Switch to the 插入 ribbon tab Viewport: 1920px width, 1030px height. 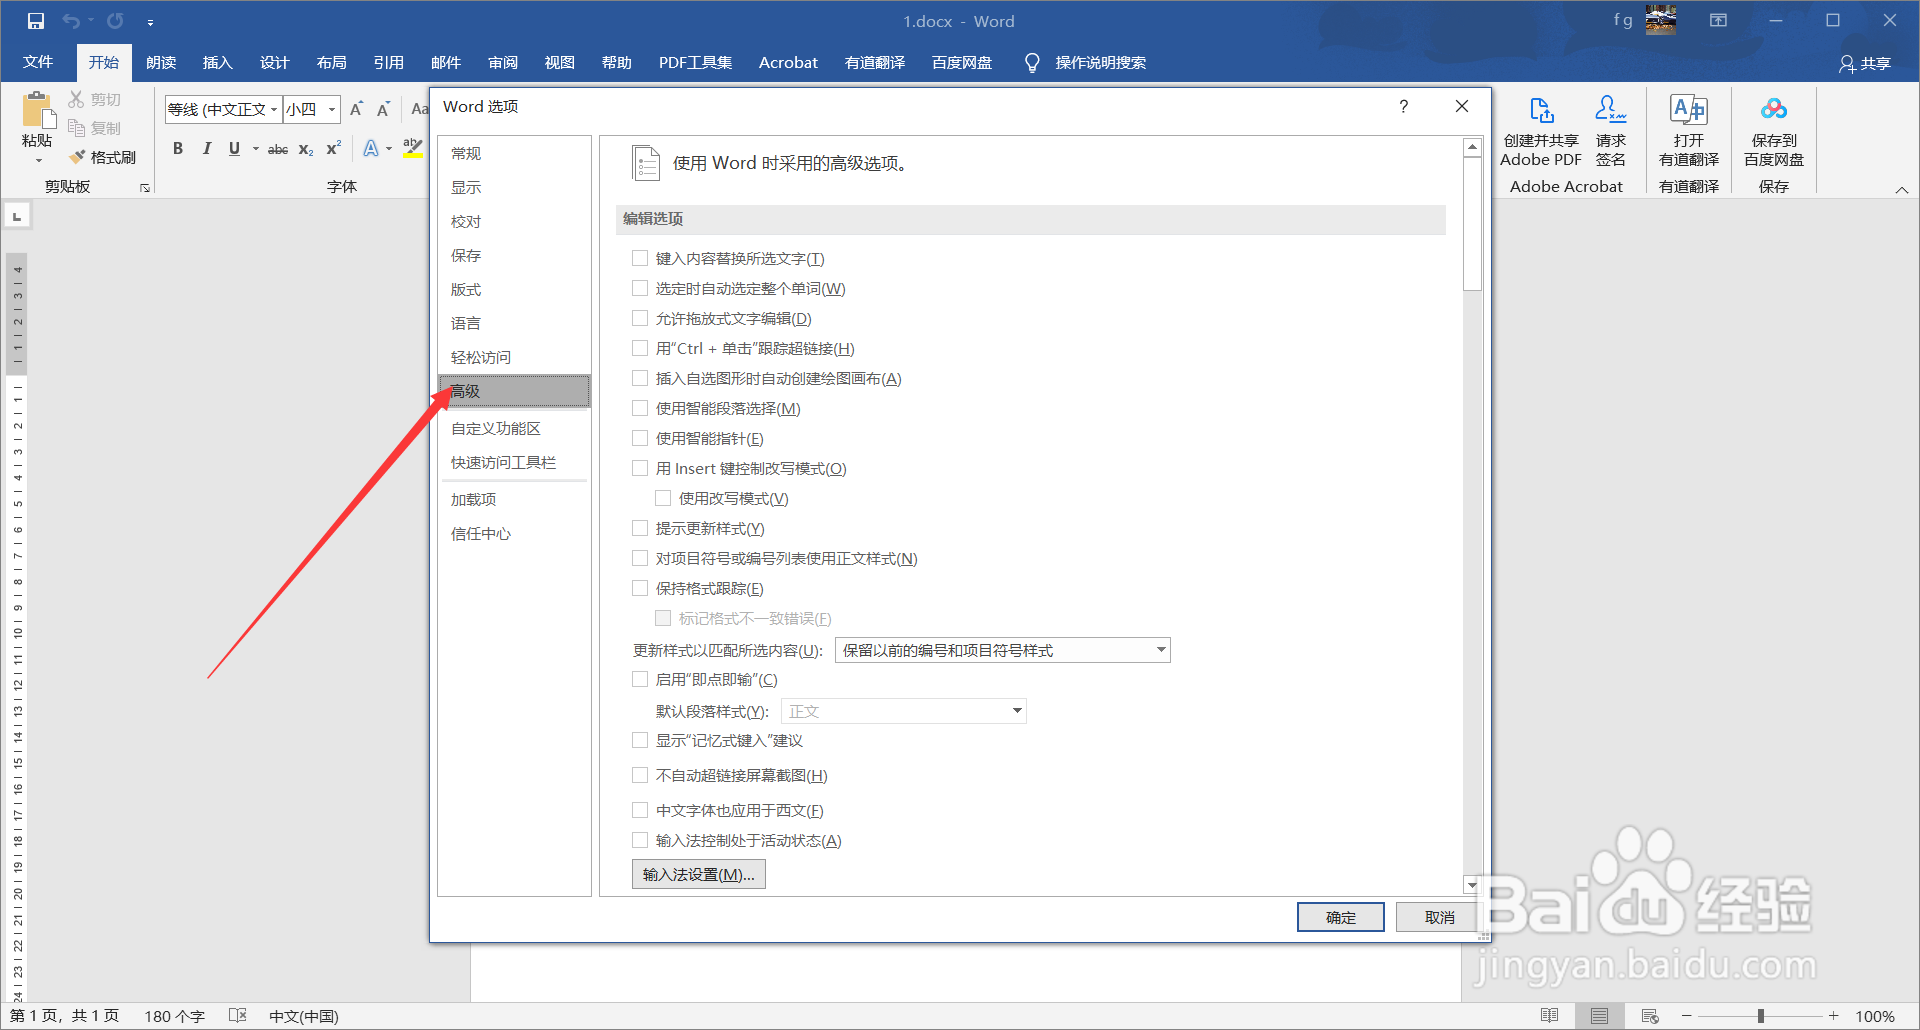217,62
